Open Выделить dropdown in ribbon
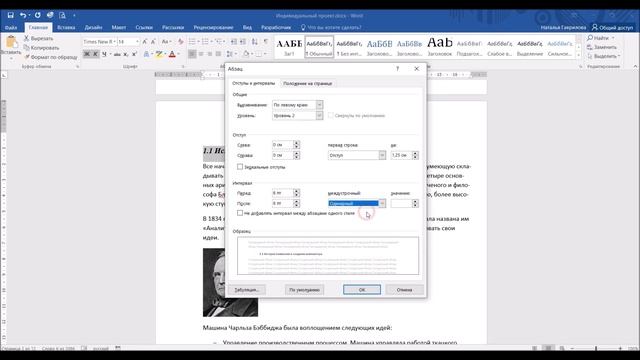 click(604, 56)
